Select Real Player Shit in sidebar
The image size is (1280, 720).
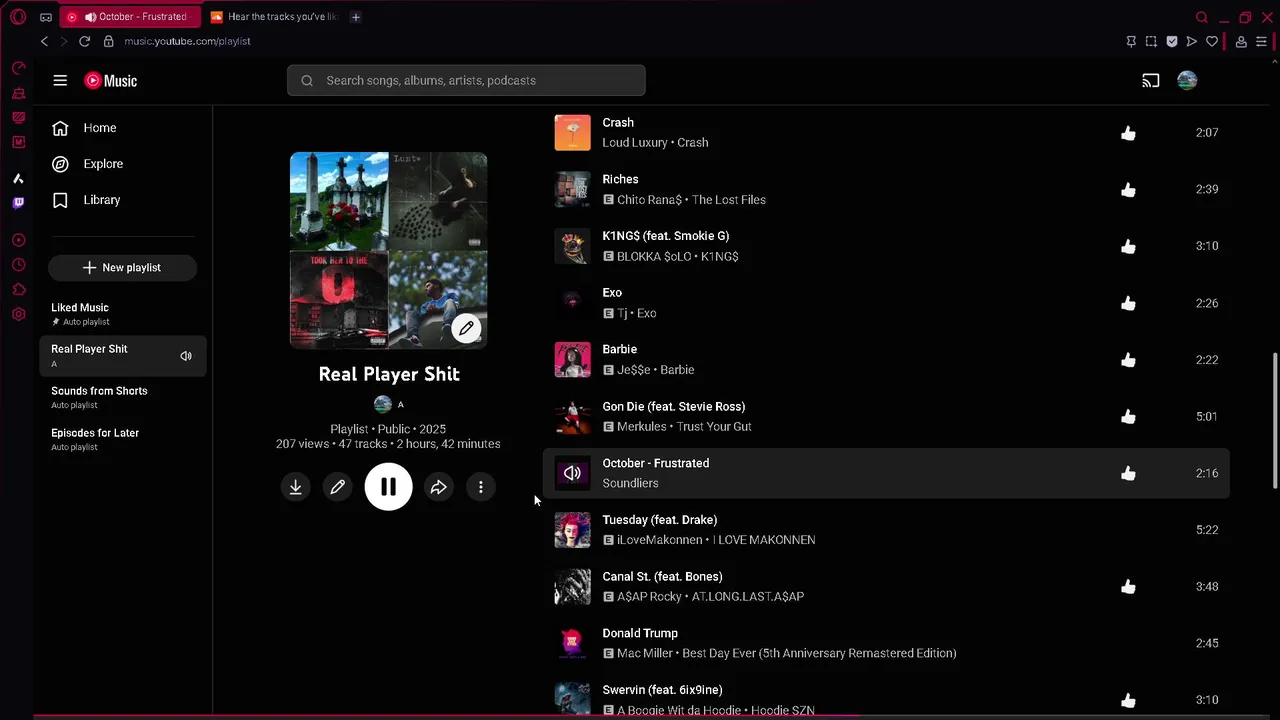pyautogui.click(x=123, y=356)
